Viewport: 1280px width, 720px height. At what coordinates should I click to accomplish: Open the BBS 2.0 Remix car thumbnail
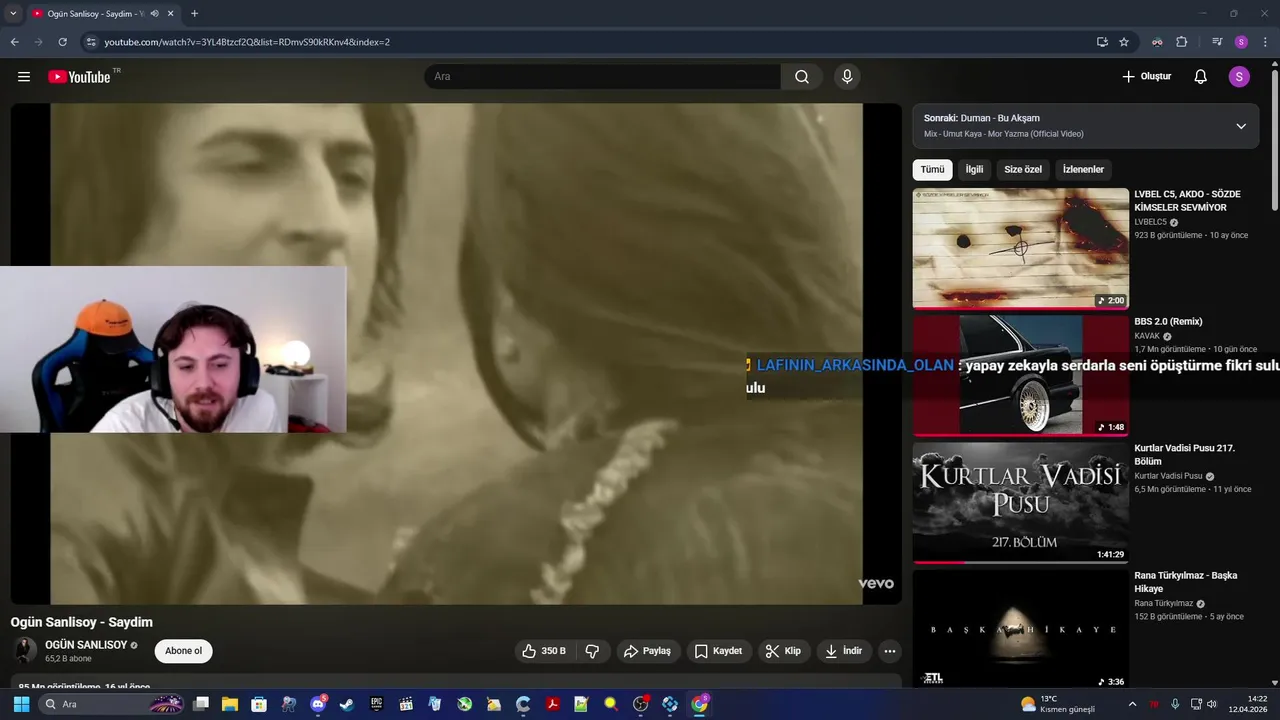tap(1020, 376)
